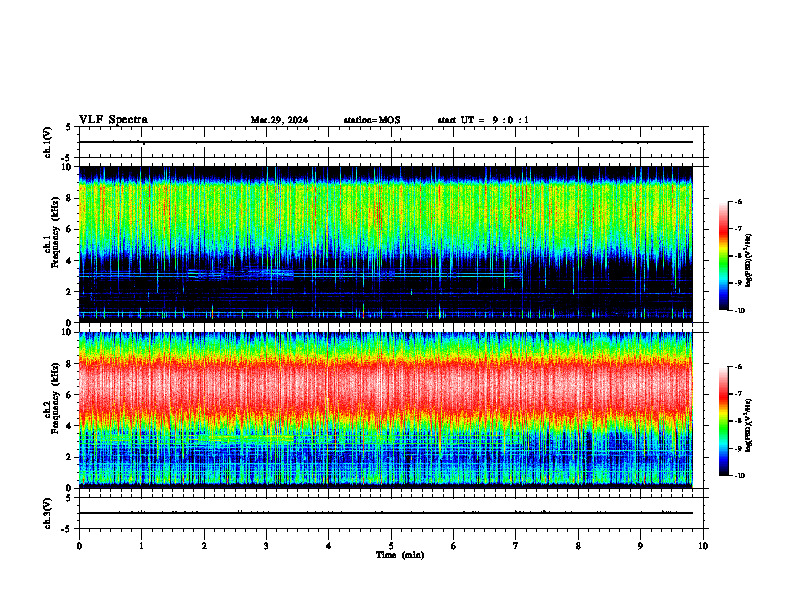The image size is (792, 612).
Task: Click the time axis tick label "3"
Action: click(x=266, y=546)
